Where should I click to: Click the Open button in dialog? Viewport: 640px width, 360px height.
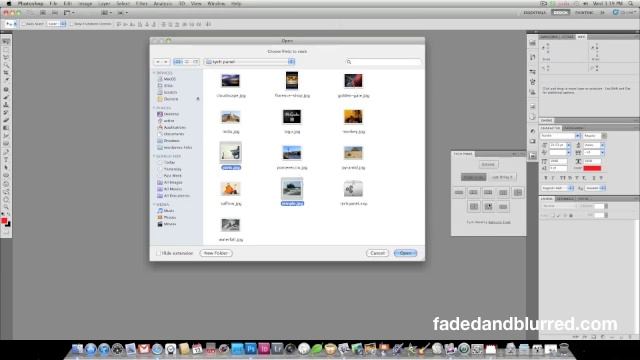pyautogui.click(x=405, y=253)
